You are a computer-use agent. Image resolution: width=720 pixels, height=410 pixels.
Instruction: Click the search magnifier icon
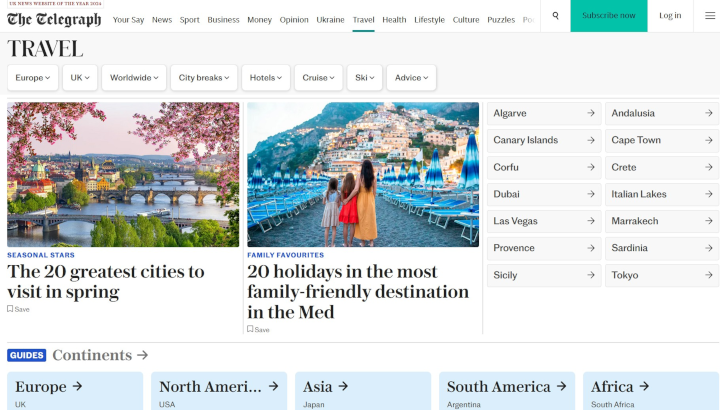pos(555,16)
